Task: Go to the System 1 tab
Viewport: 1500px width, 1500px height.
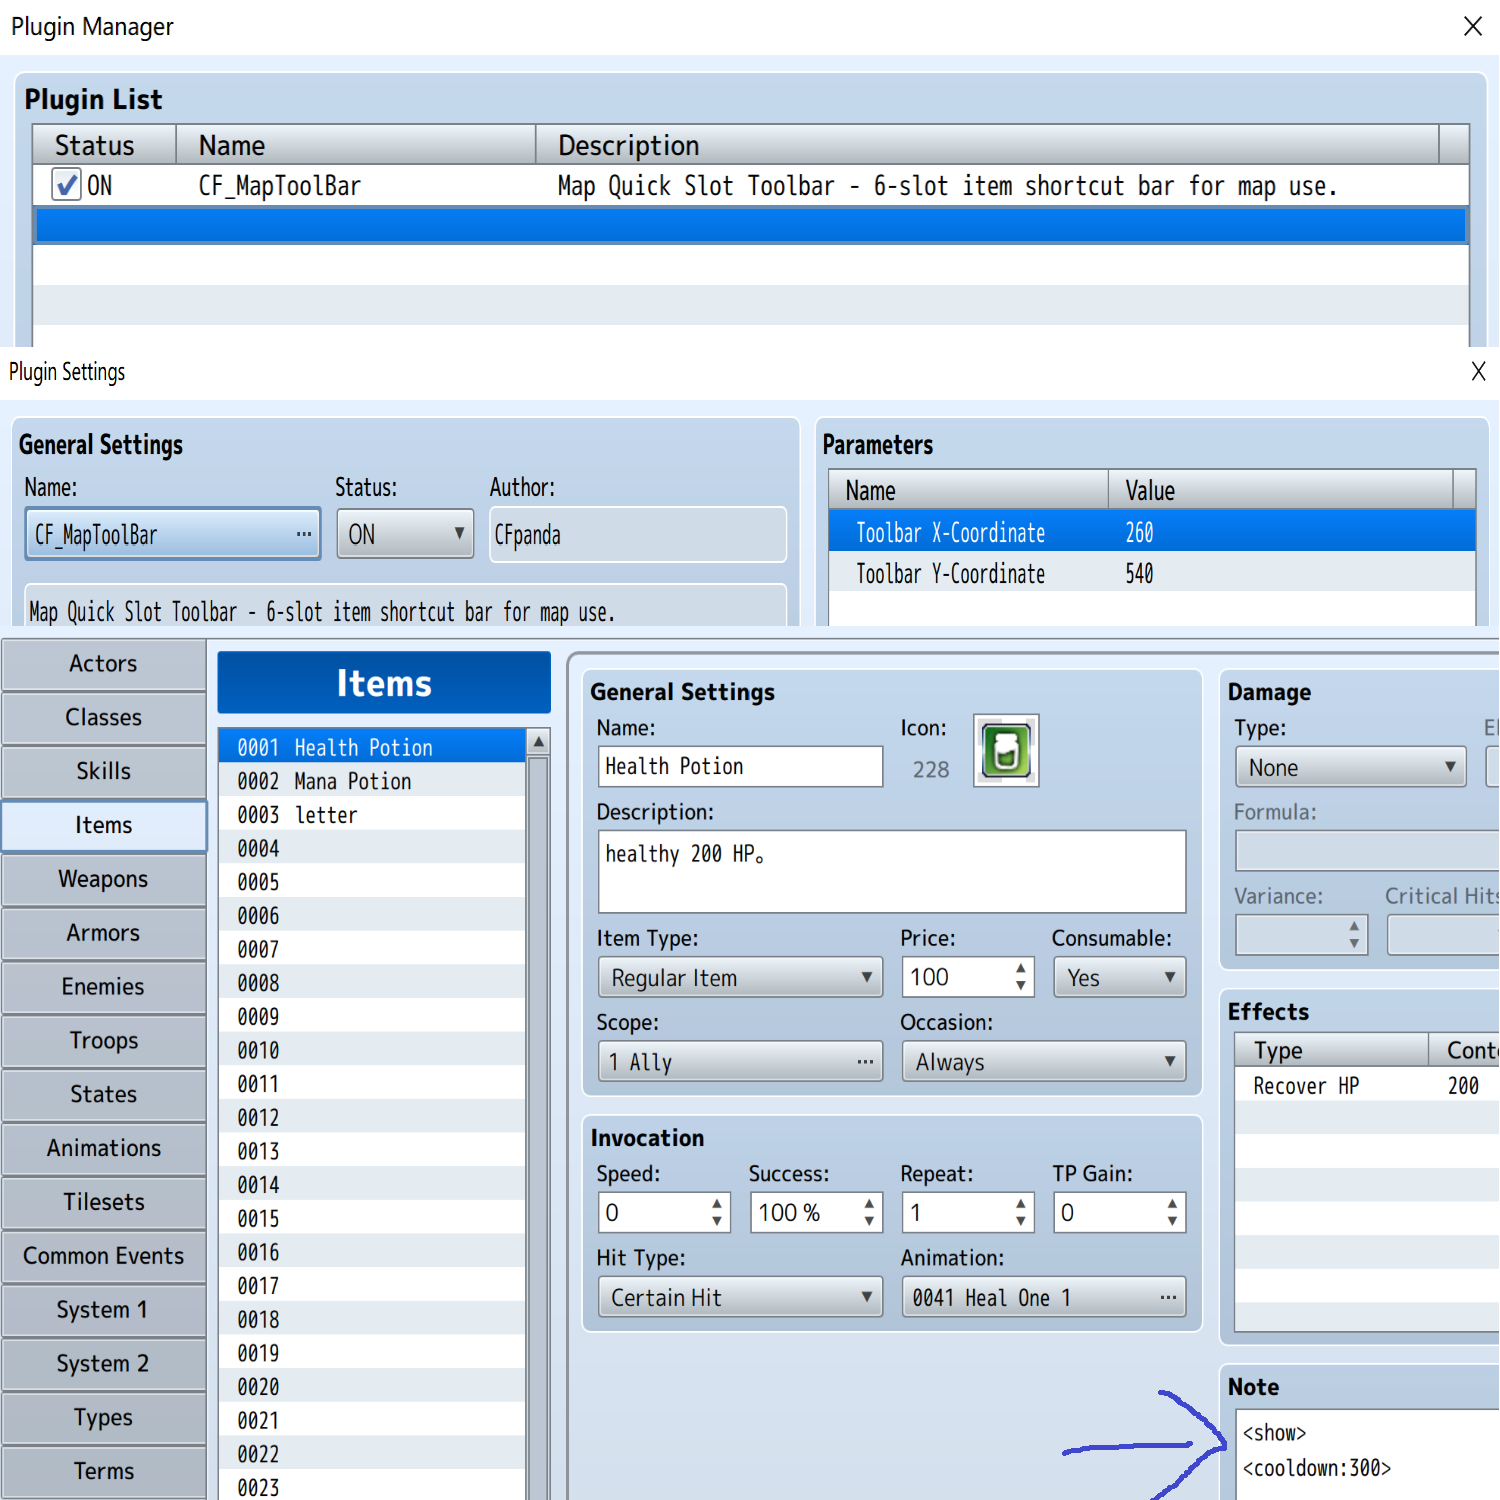Action: click(103, 1311)
